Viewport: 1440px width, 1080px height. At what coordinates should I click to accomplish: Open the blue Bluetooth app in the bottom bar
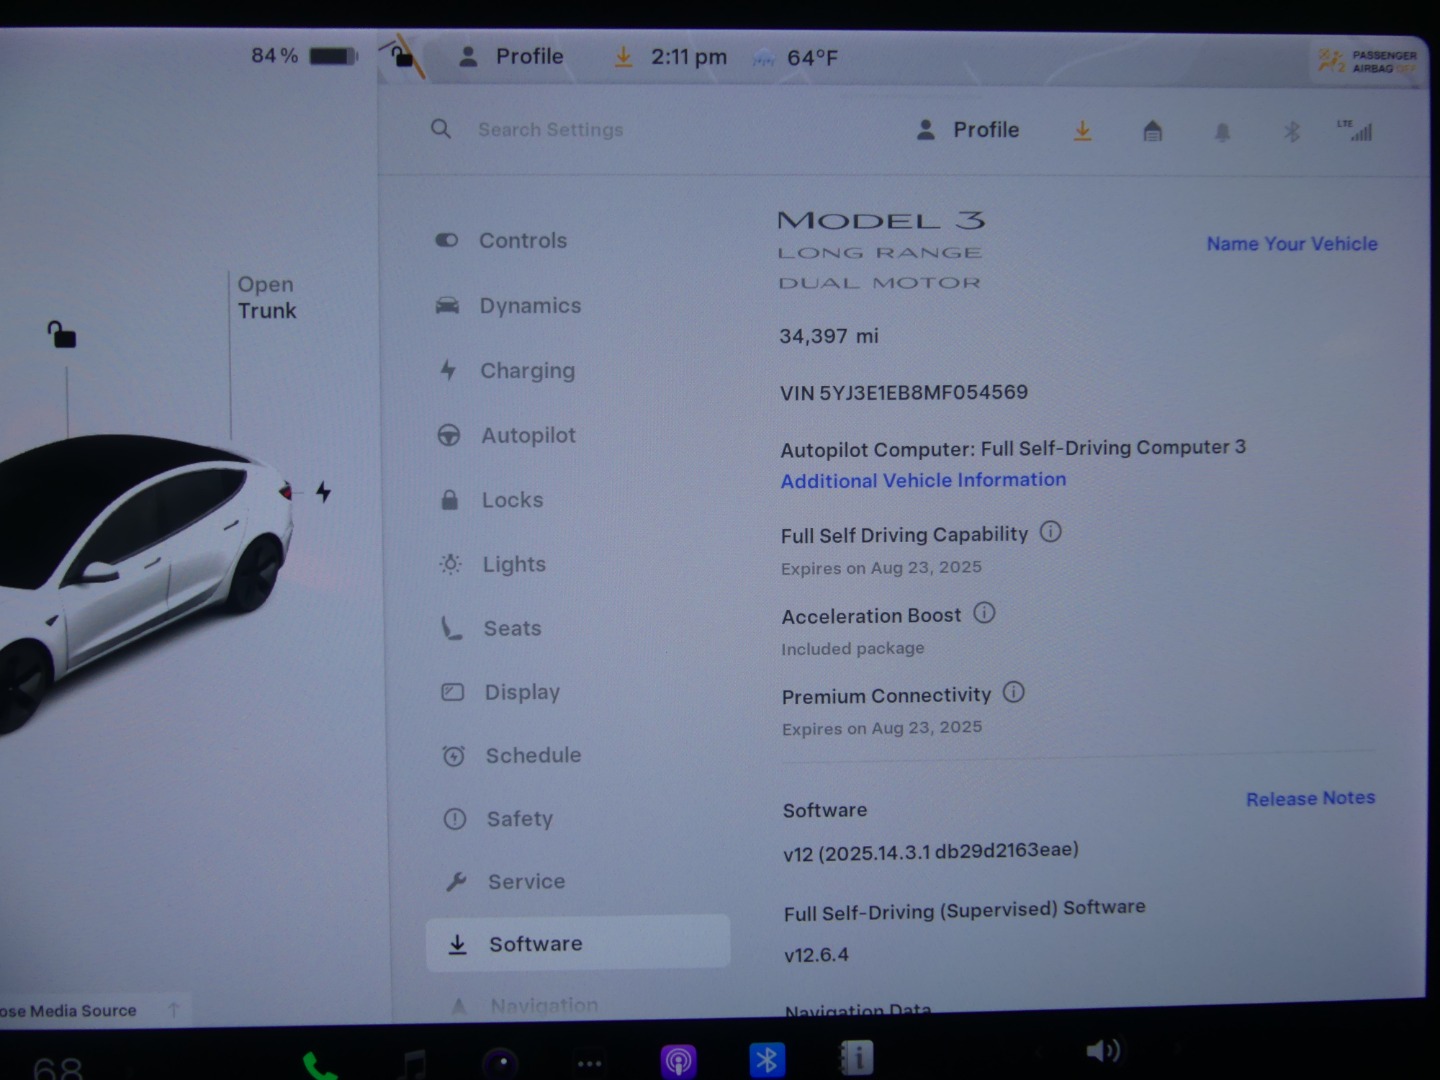click(767, 1059)
